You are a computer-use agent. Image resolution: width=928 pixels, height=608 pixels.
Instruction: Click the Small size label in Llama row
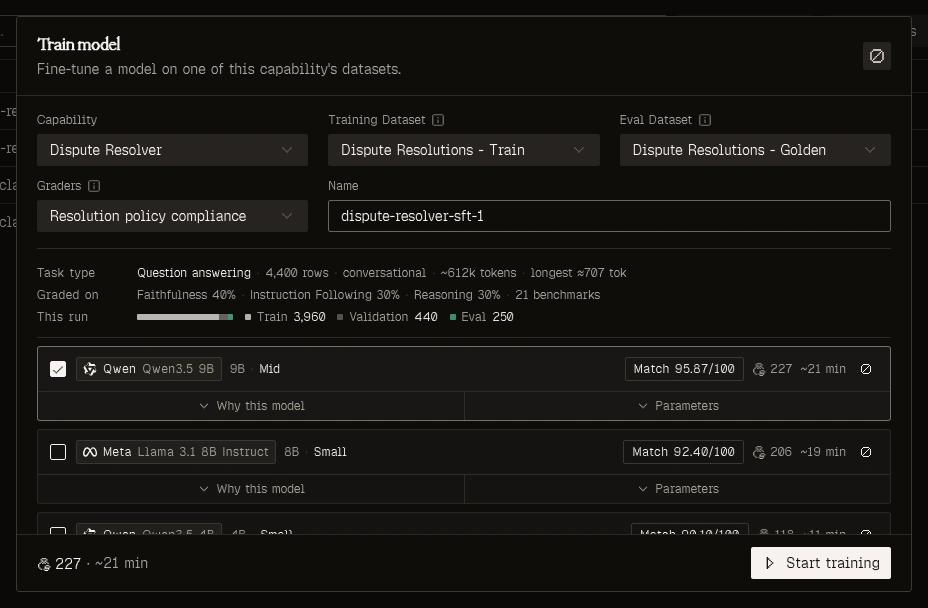[330, 452]
